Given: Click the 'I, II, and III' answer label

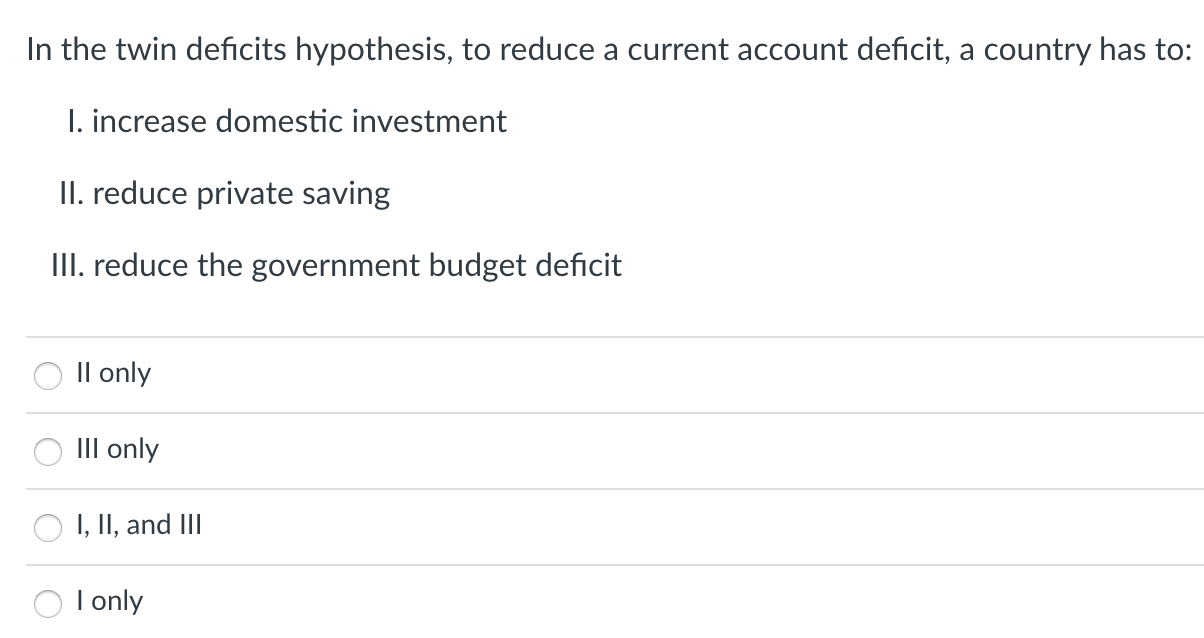Looking at the screenshot, I should point(139,524).
